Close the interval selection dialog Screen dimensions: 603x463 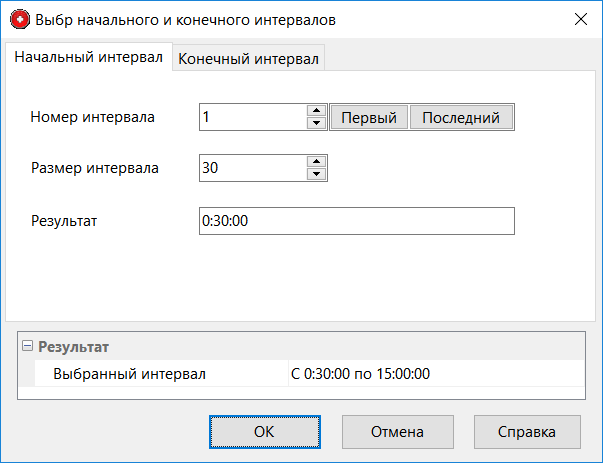580,19
